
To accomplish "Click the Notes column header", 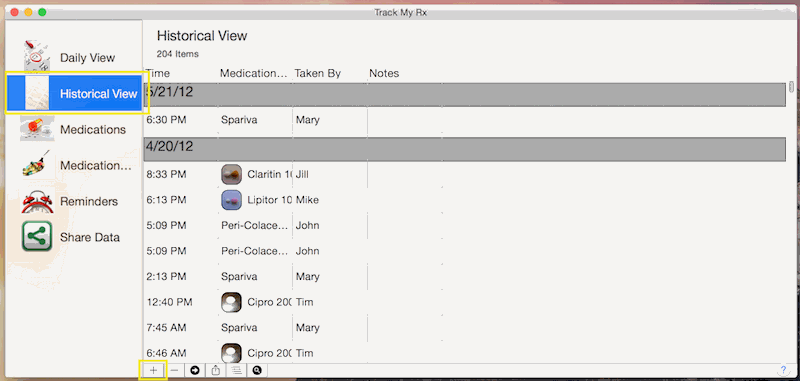I will [x=384, y=73].
